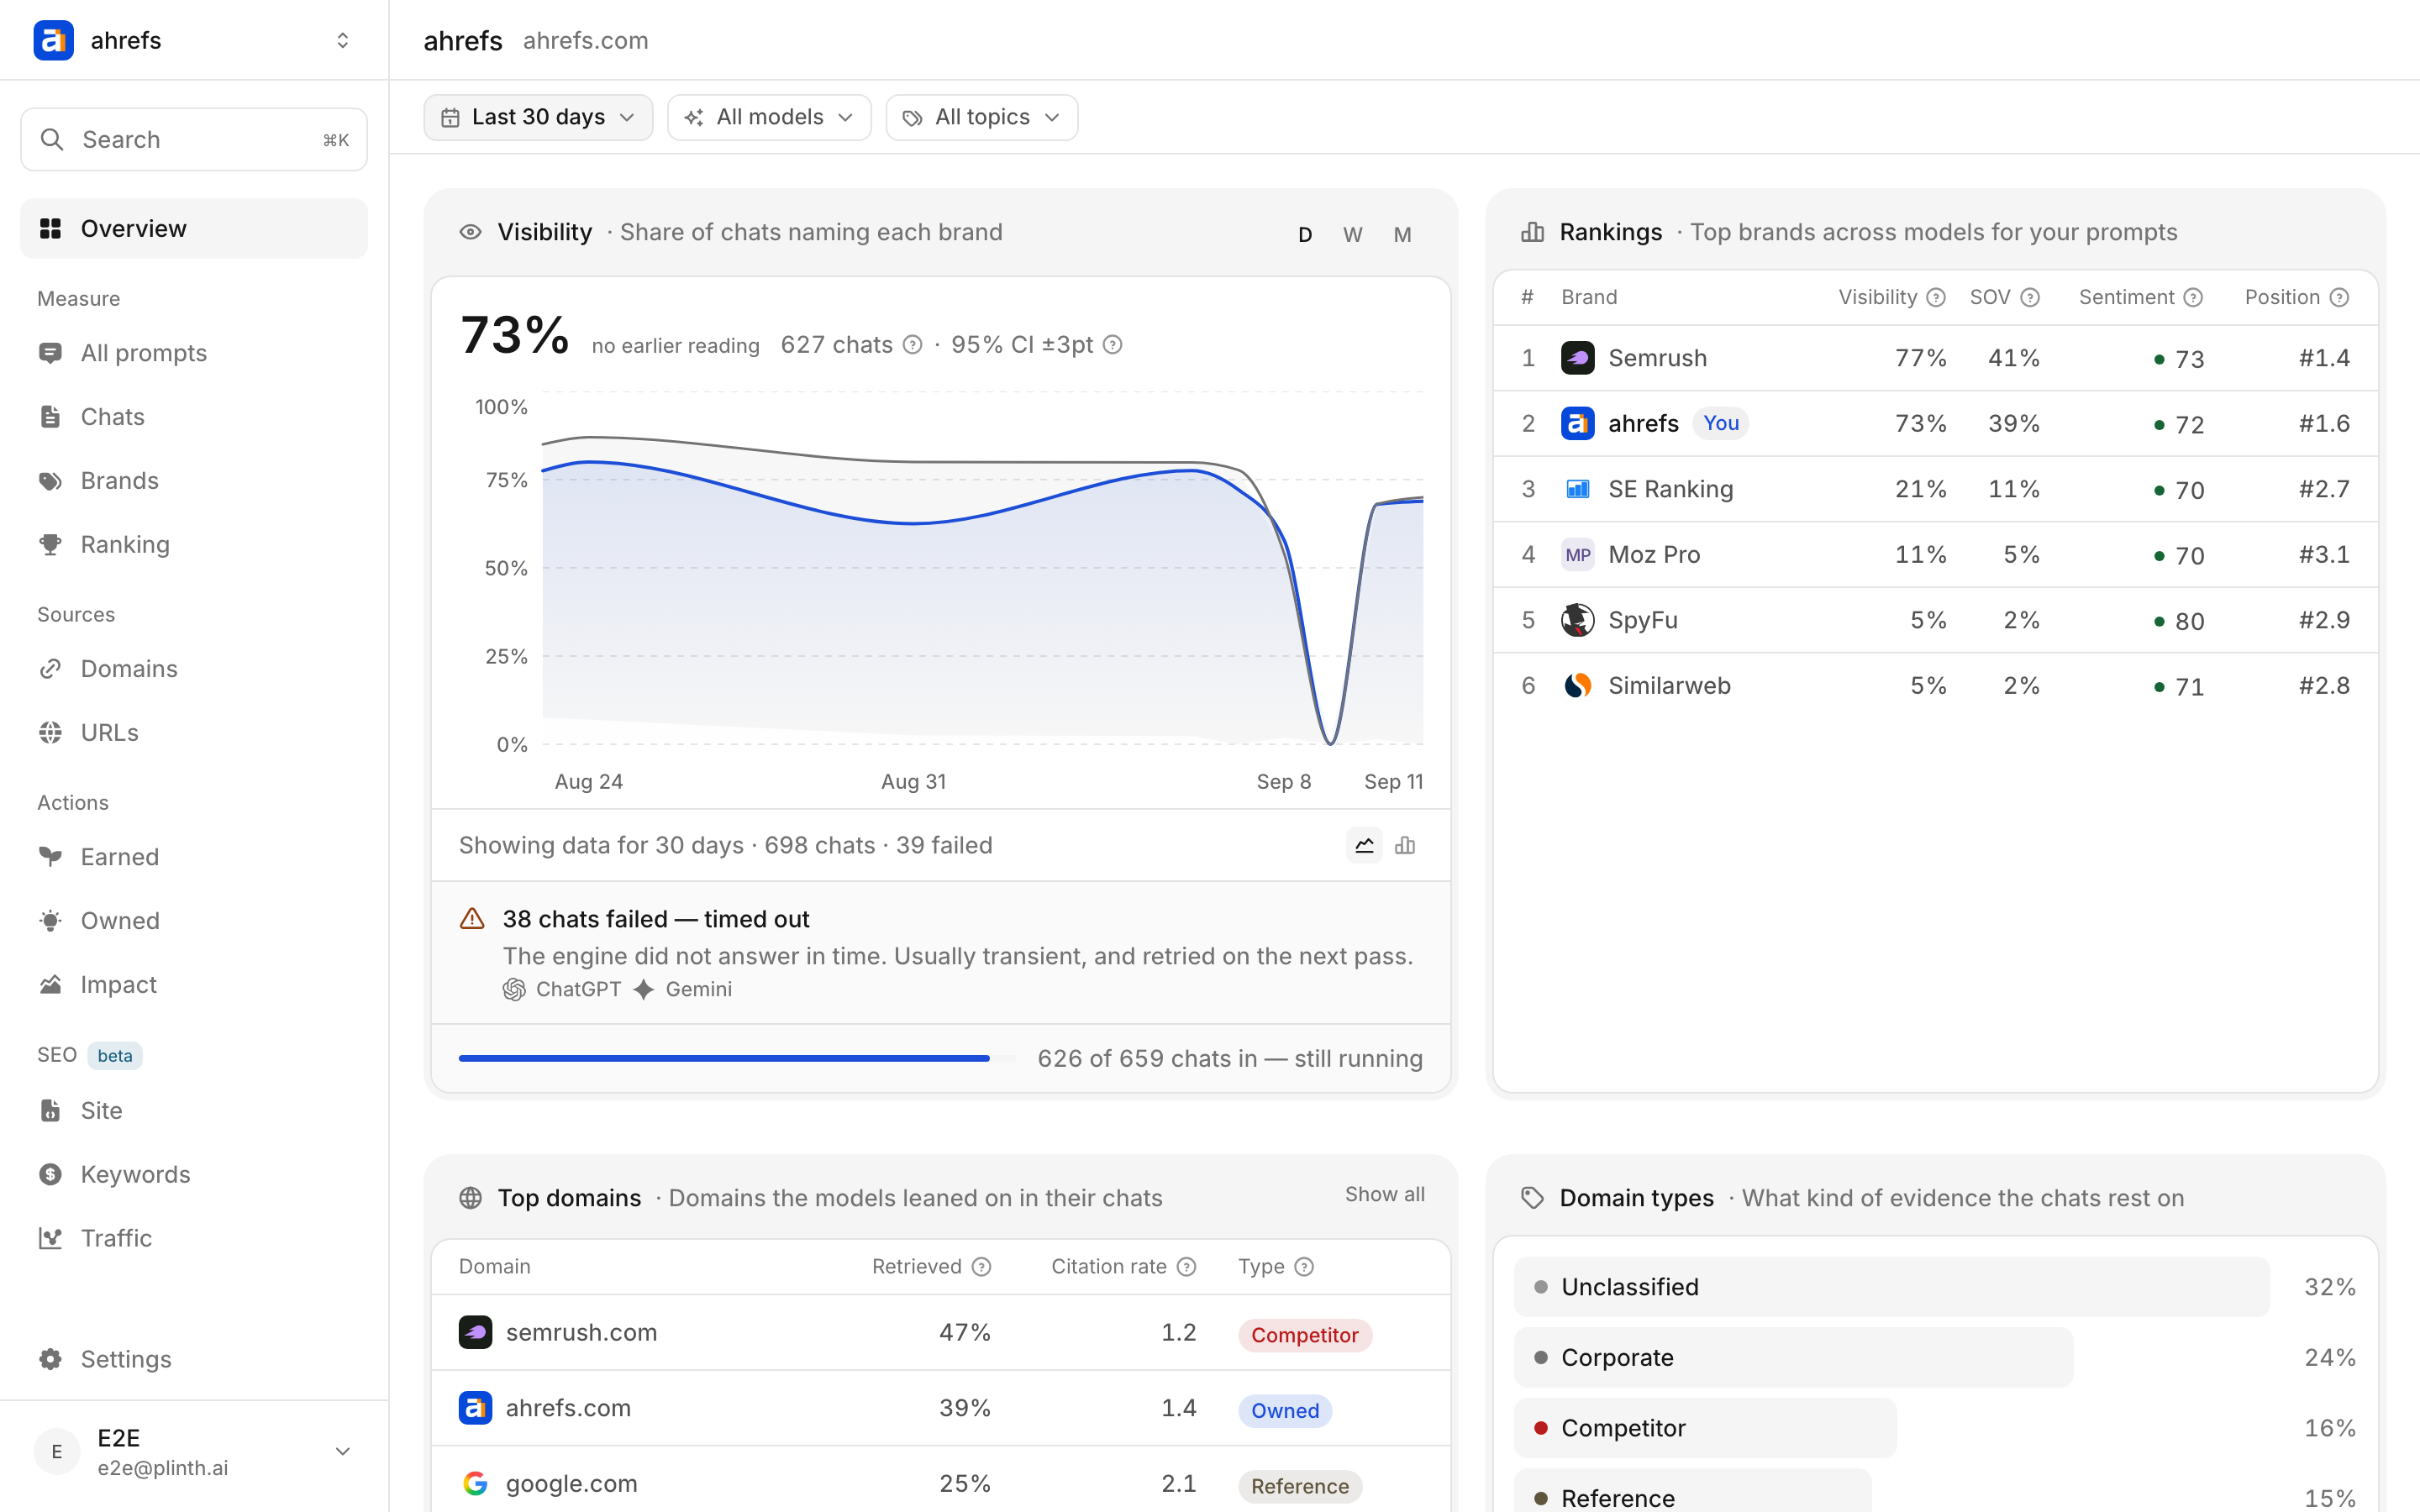This screenshot has height=1512, width=2420.
Task: Open the Ranking section
Action: (194, 544)
